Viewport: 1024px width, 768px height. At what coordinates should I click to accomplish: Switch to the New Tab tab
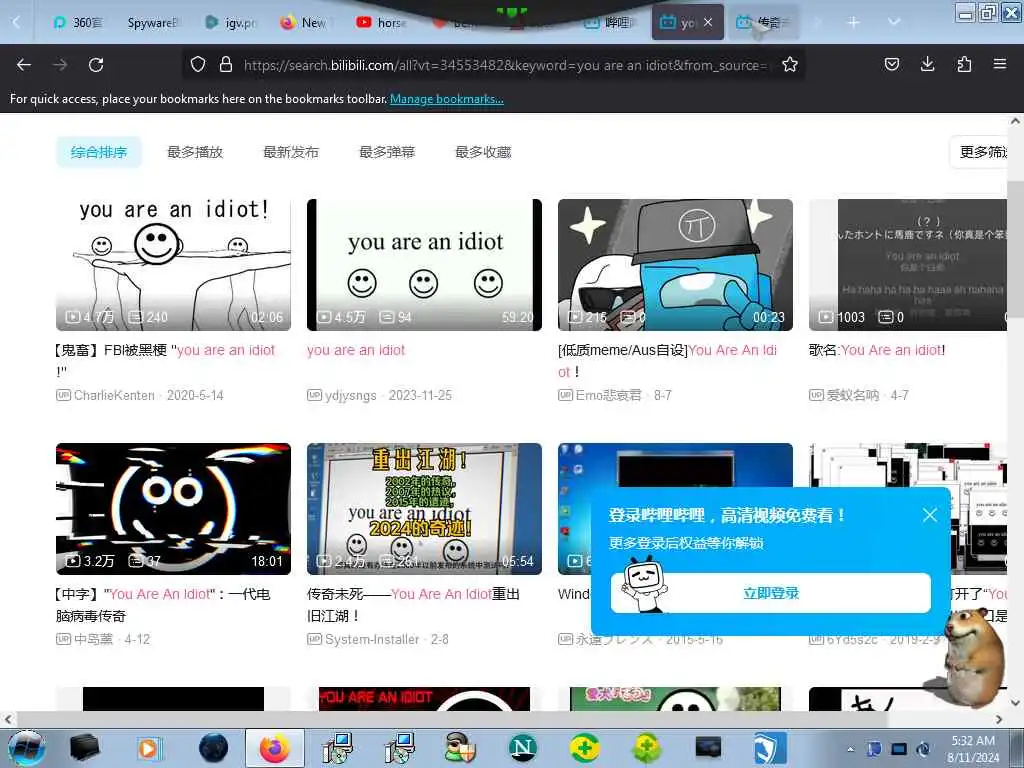pos(306,22)
